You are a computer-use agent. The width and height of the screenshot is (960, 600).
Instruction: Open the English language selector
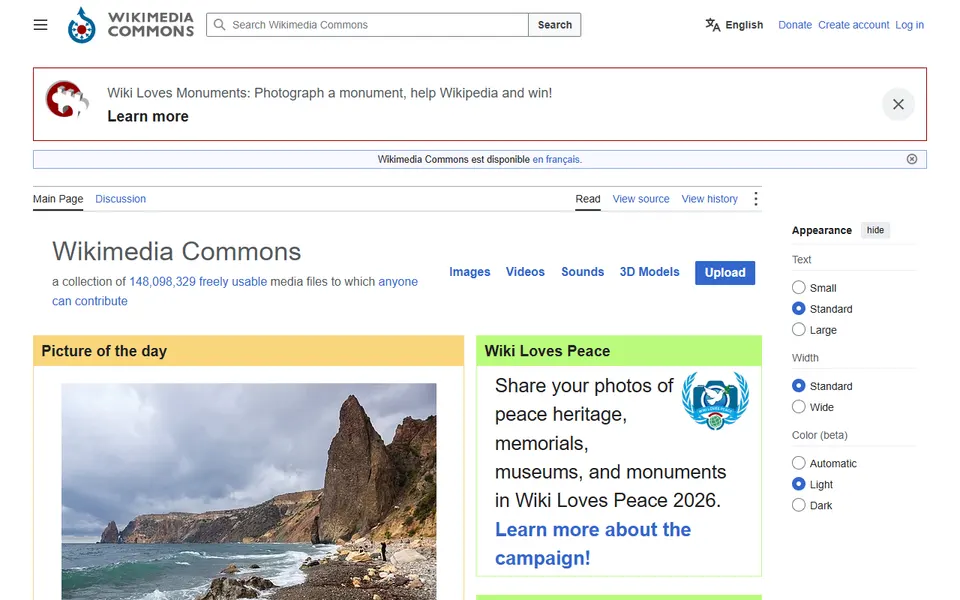point(734,25)
